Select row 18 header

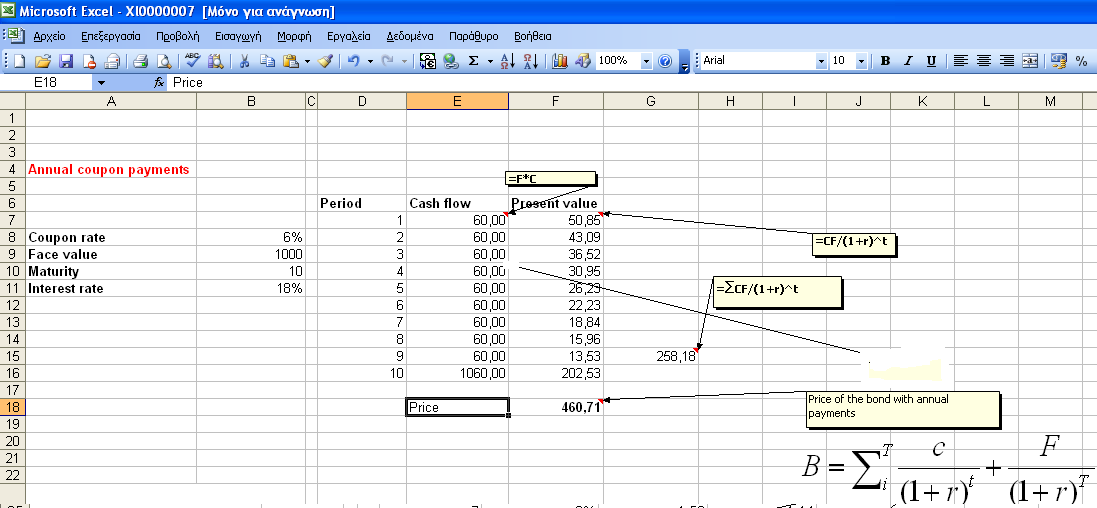pyautogui.click(x=13, y=407)
